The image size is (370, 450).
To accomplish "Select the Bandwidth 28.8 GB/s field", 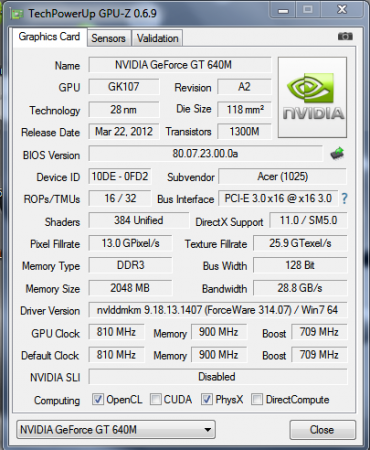I will coord(300,288).
